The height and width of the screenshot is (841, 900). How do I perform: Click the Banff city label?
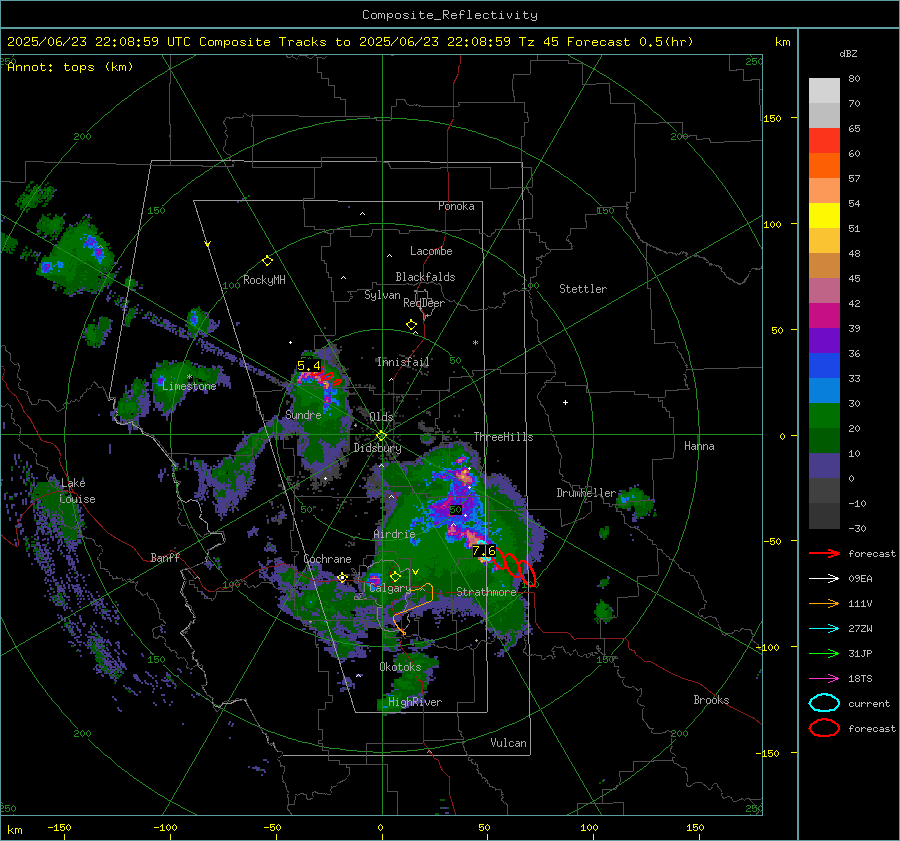tap(165, 558)
